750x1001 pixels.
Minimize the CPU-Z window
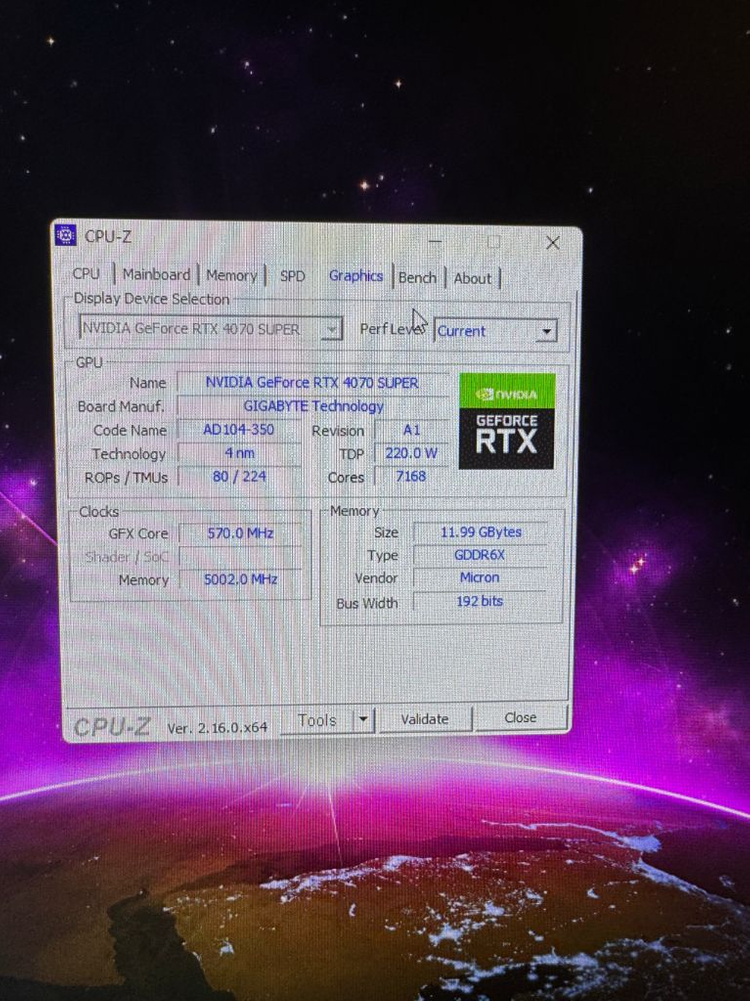point(435,242)
